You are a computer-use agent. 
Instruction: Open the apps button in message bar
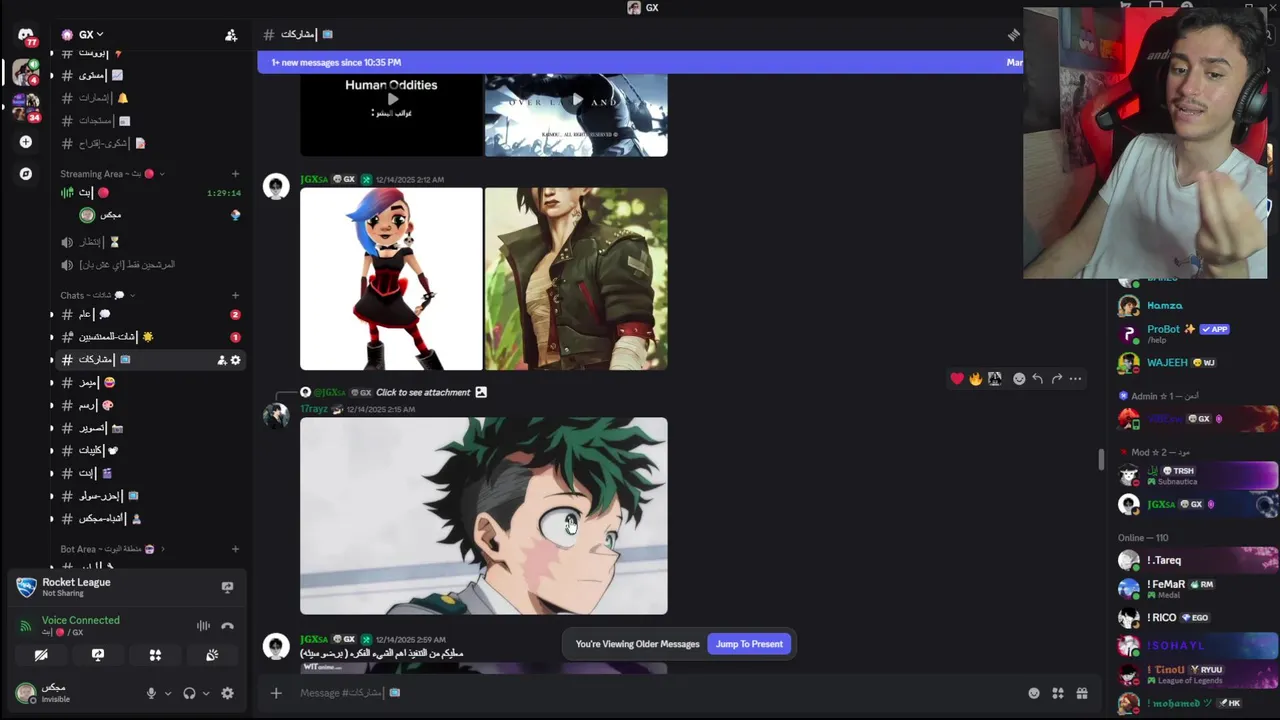(x=1058, y=693)
